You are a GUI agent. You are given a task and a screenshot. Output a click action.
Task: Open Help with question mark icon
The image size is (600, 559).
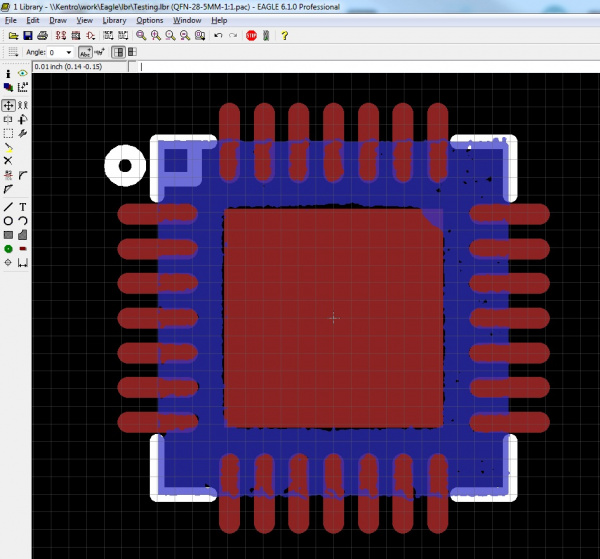(x=284, y=36)
